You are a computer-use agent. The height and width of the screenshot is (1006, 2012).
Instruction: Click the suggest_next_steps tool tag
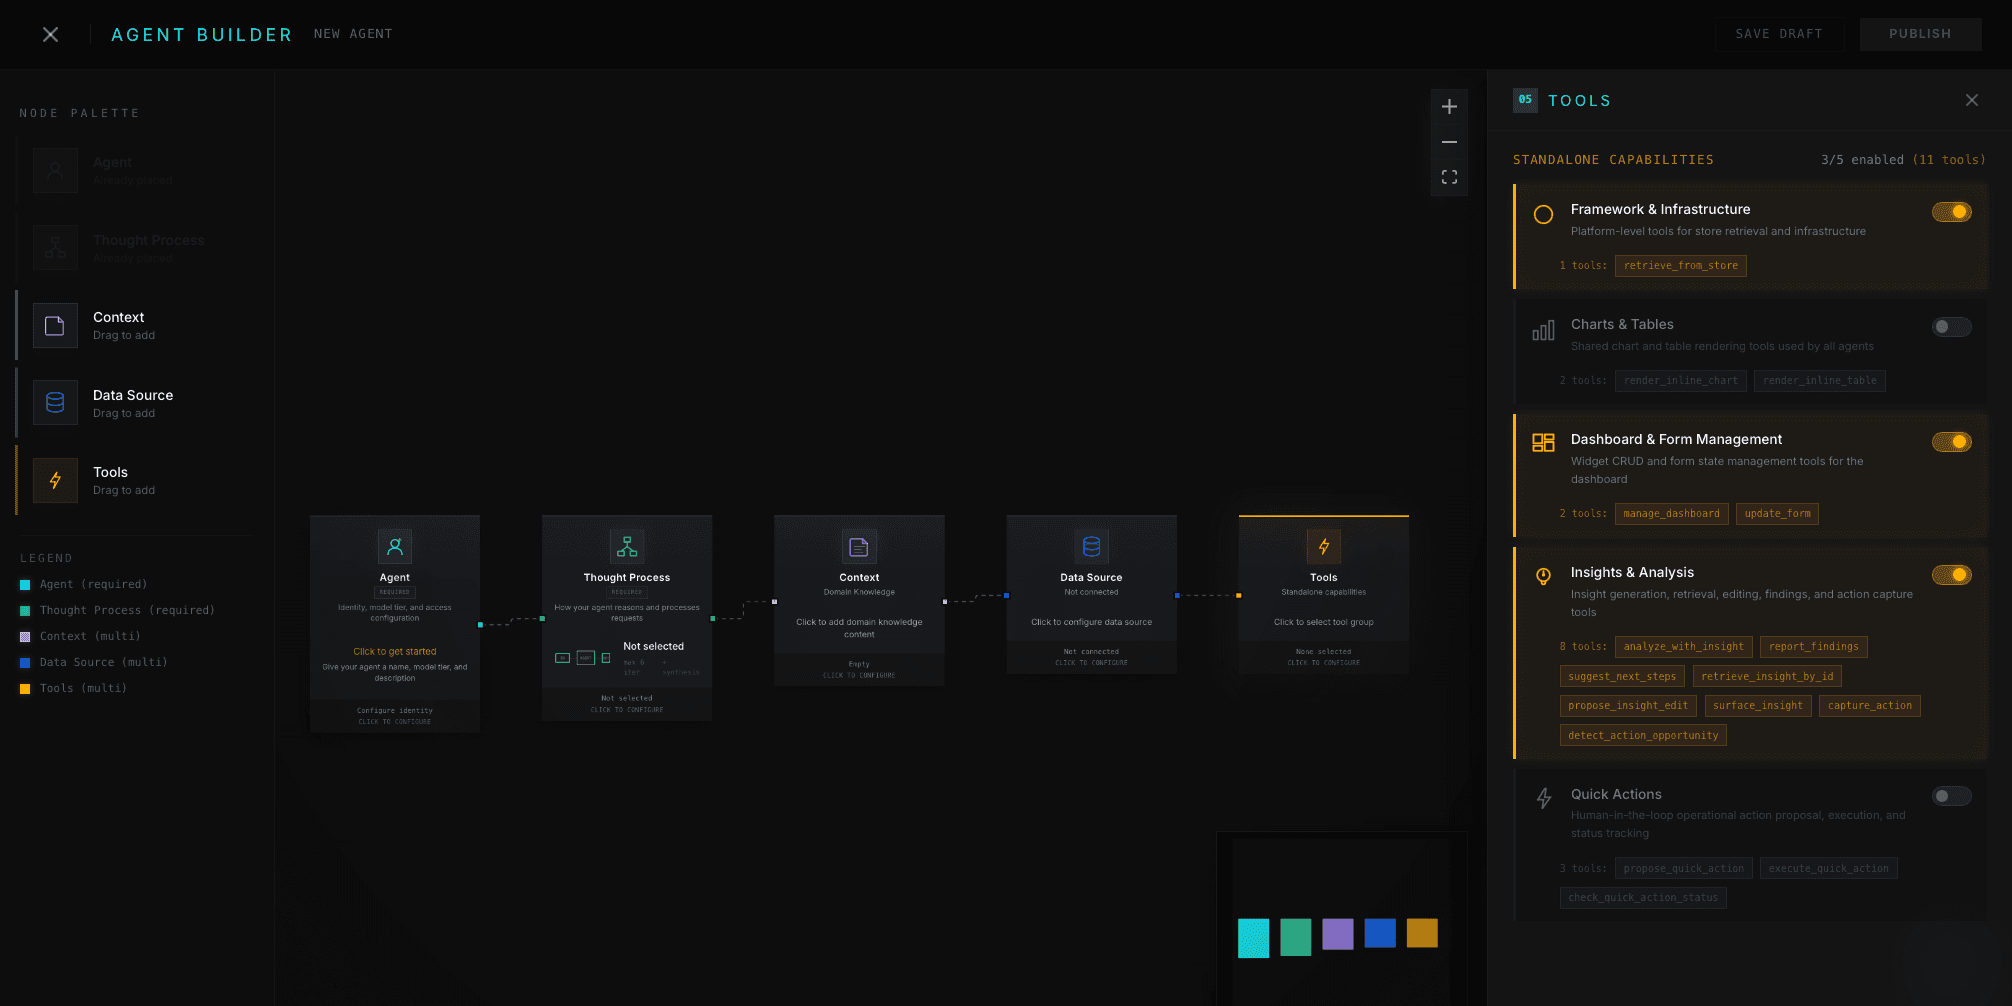1622,677
